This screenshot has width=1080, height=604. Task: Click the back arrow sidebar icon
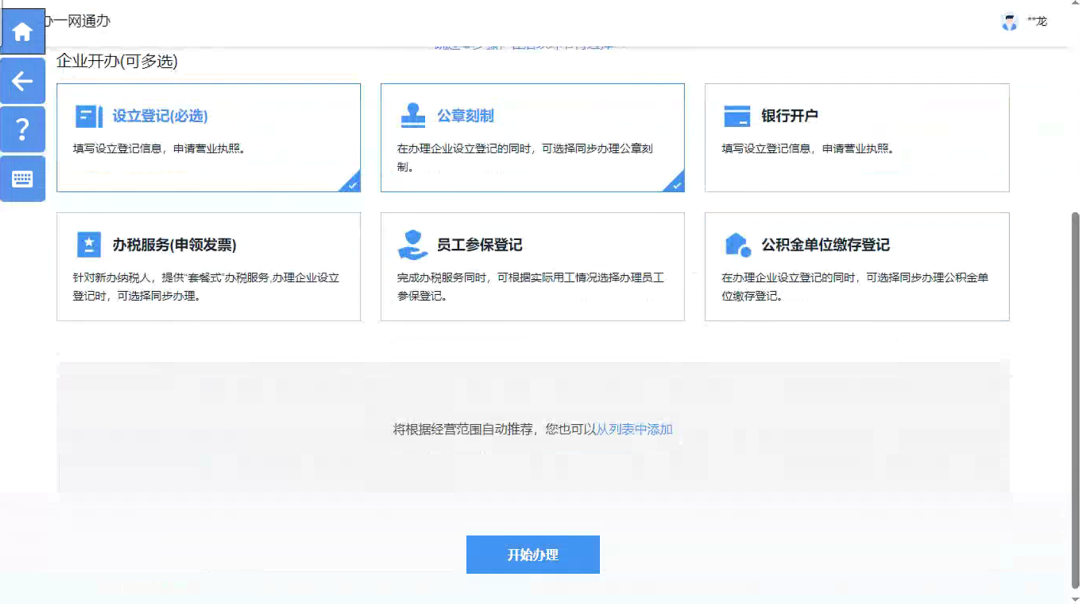(x=22, y=81)
